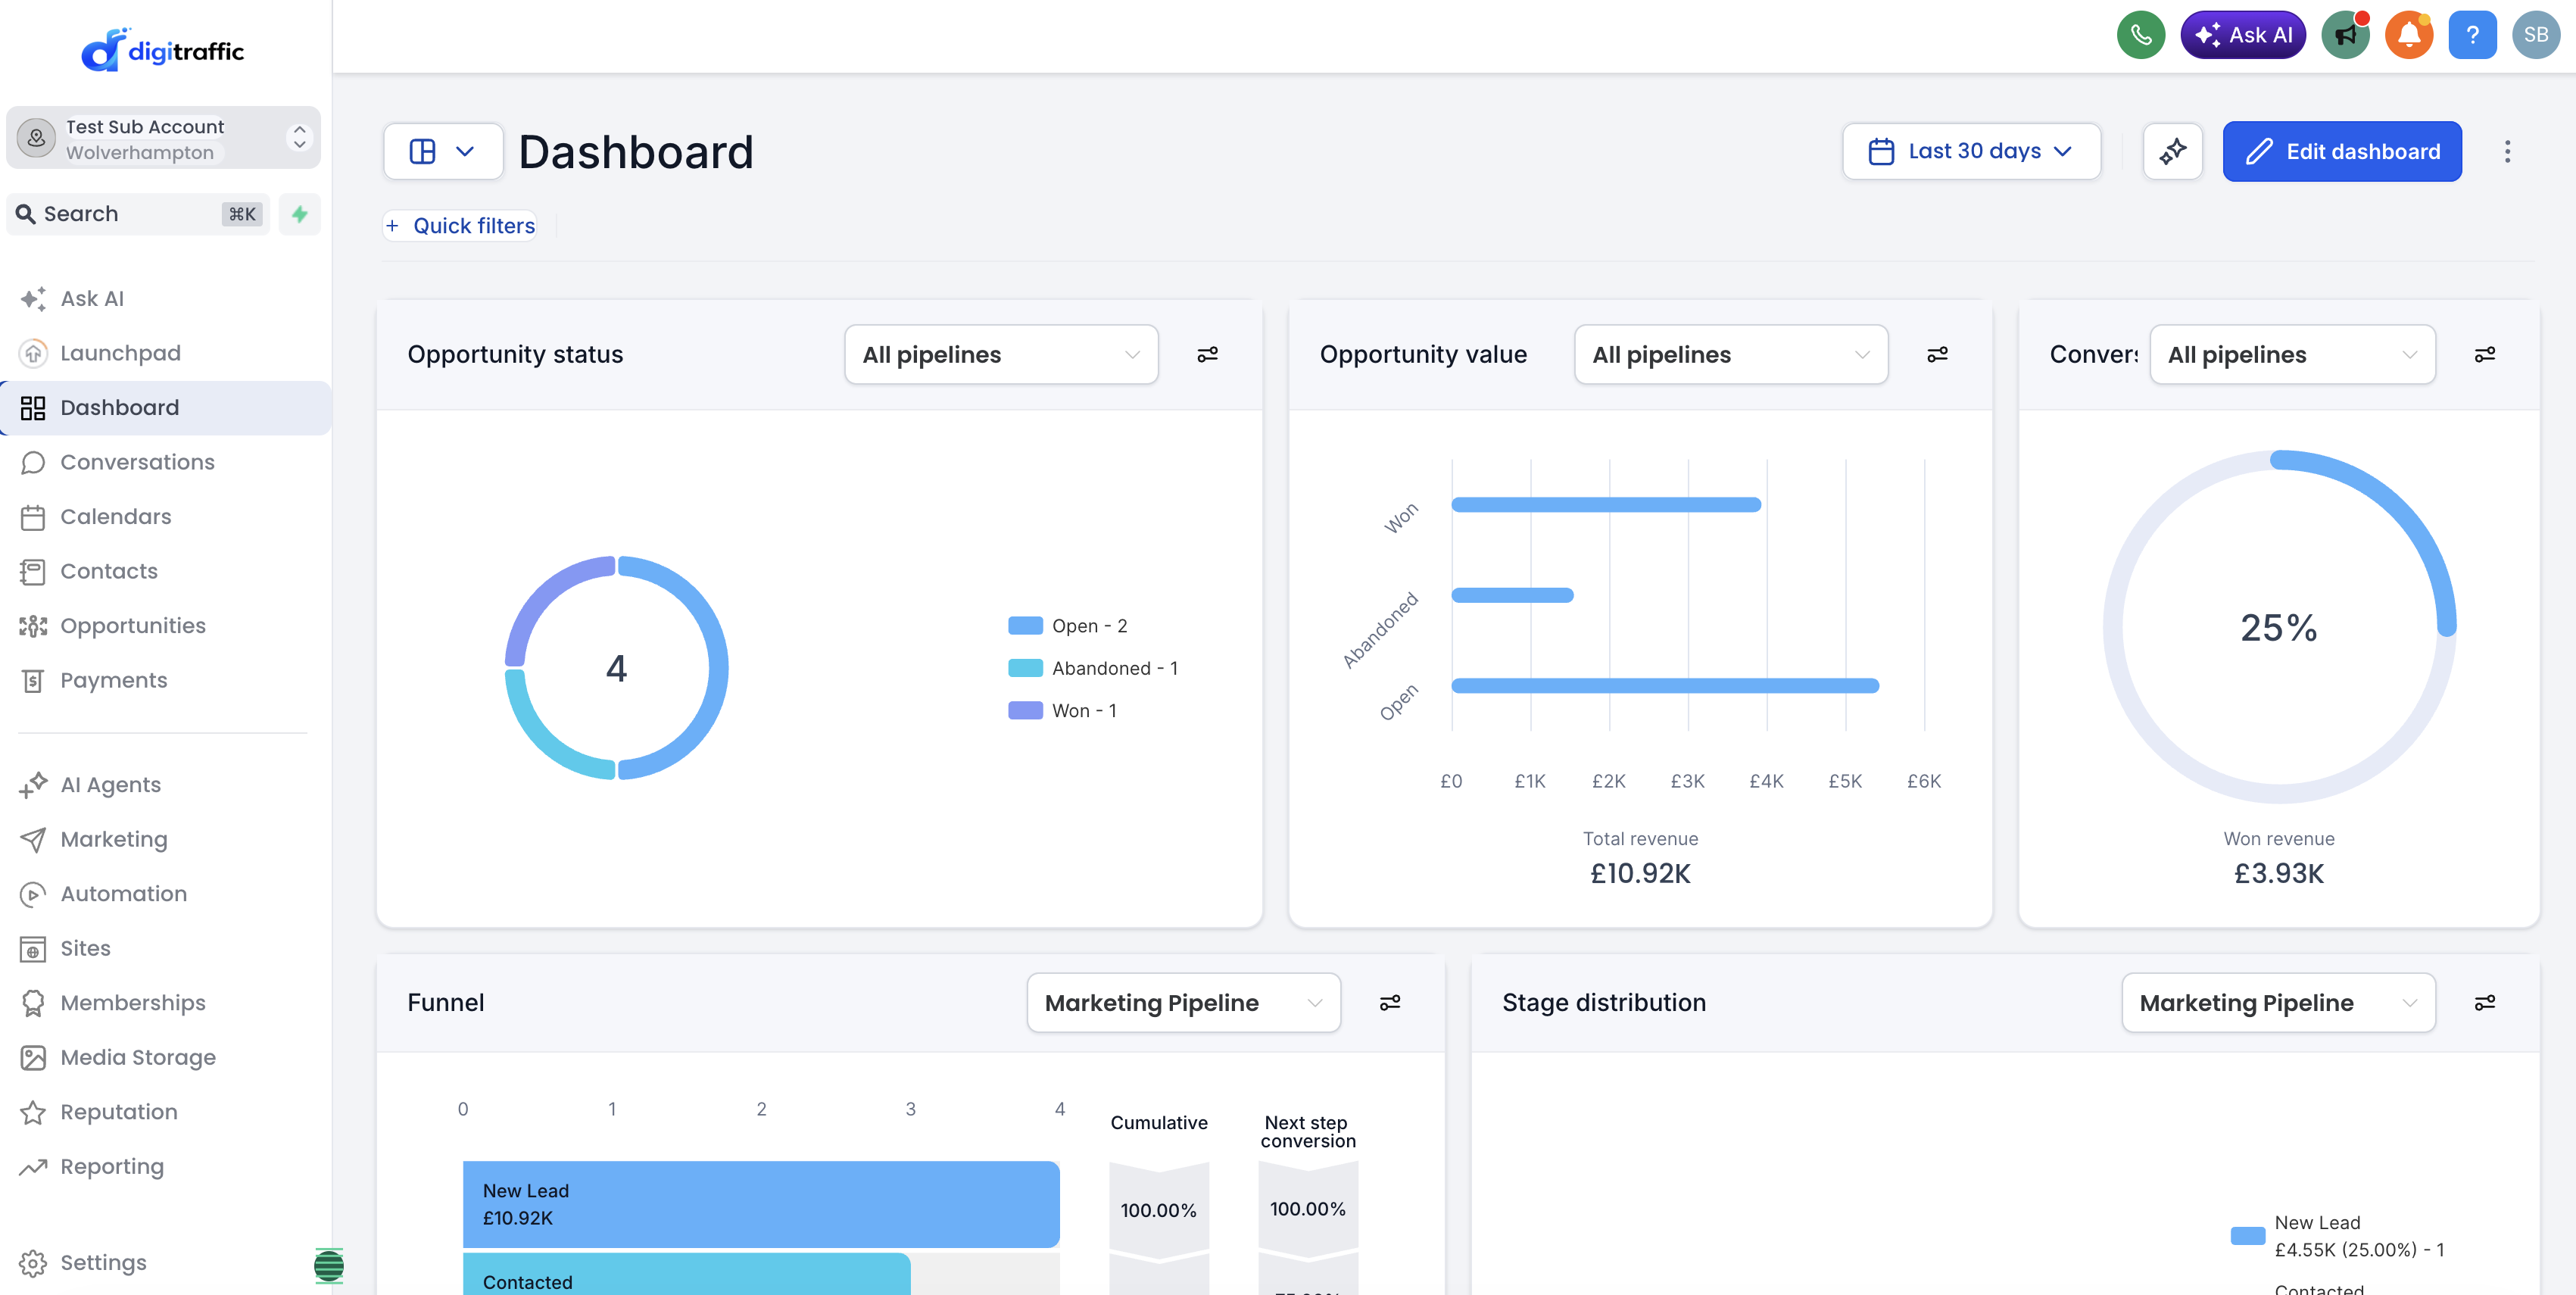Click the Abandoned bar in Opportunity value chart

(x=1512, y=595)
